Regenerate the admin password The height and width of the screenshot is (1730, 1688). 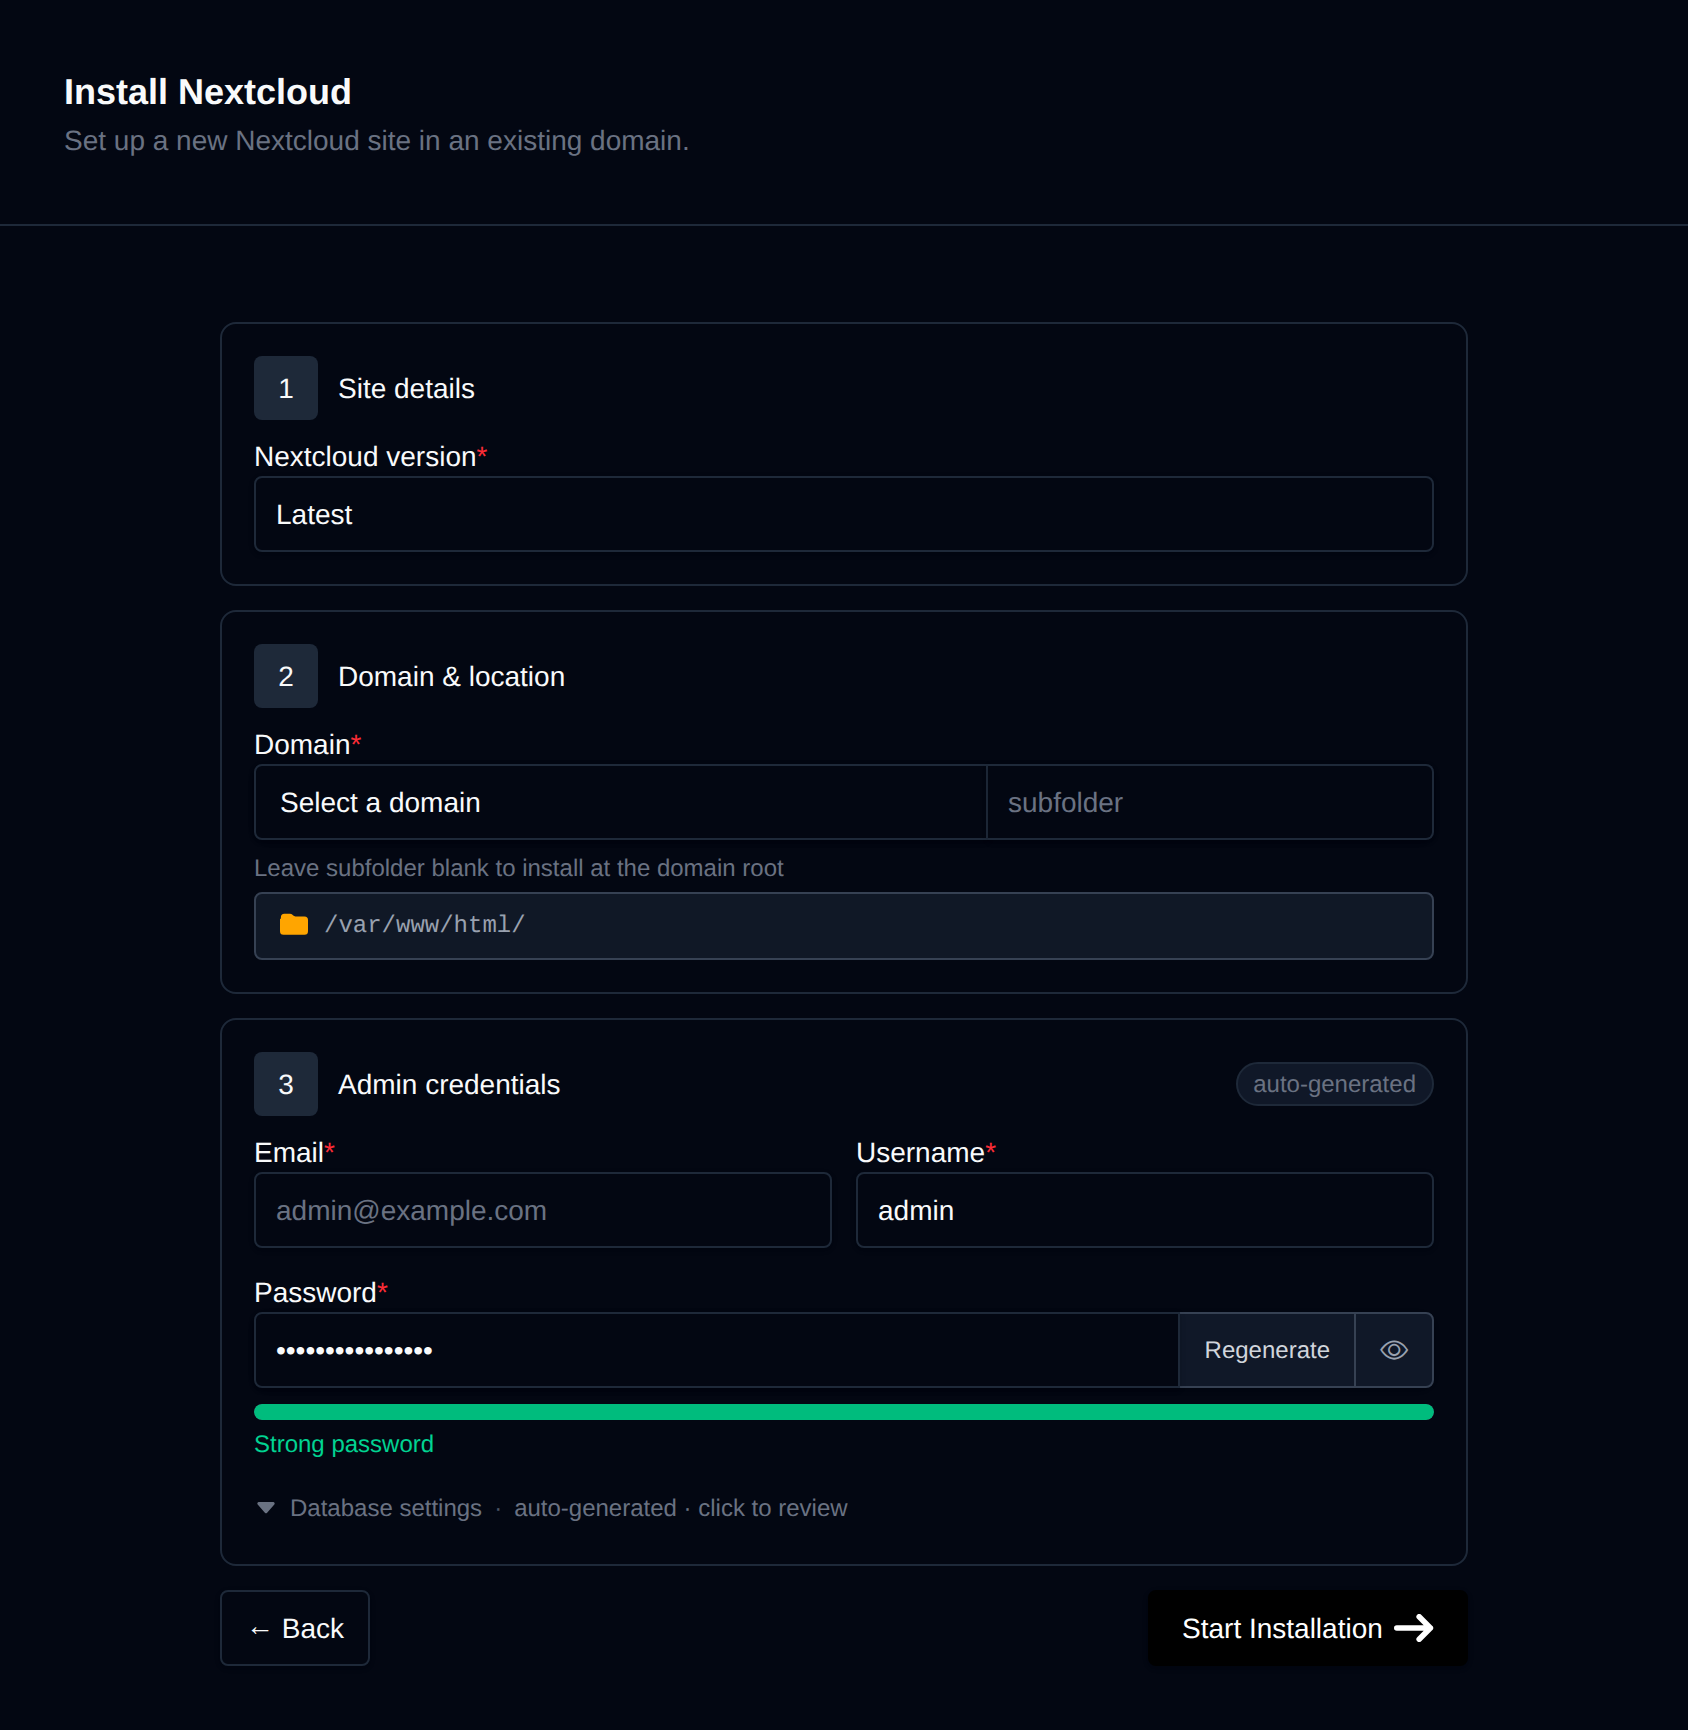coord(1267,1350)
